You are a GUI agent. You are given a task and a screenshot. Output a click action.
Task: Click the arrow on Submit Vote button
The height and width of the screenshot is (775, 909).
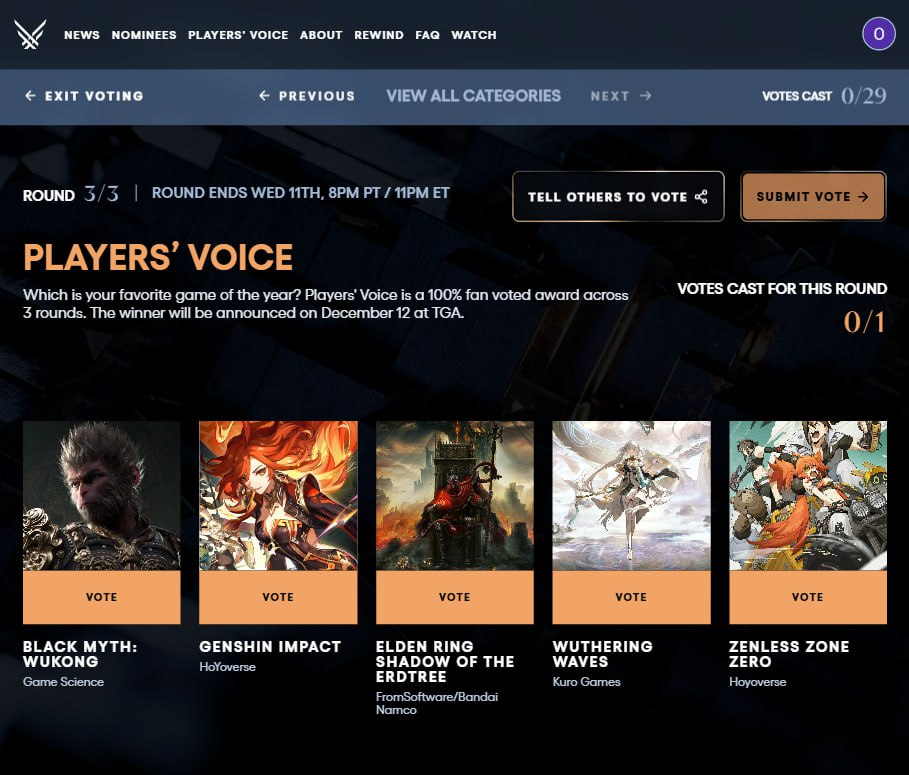pos(863,197)
